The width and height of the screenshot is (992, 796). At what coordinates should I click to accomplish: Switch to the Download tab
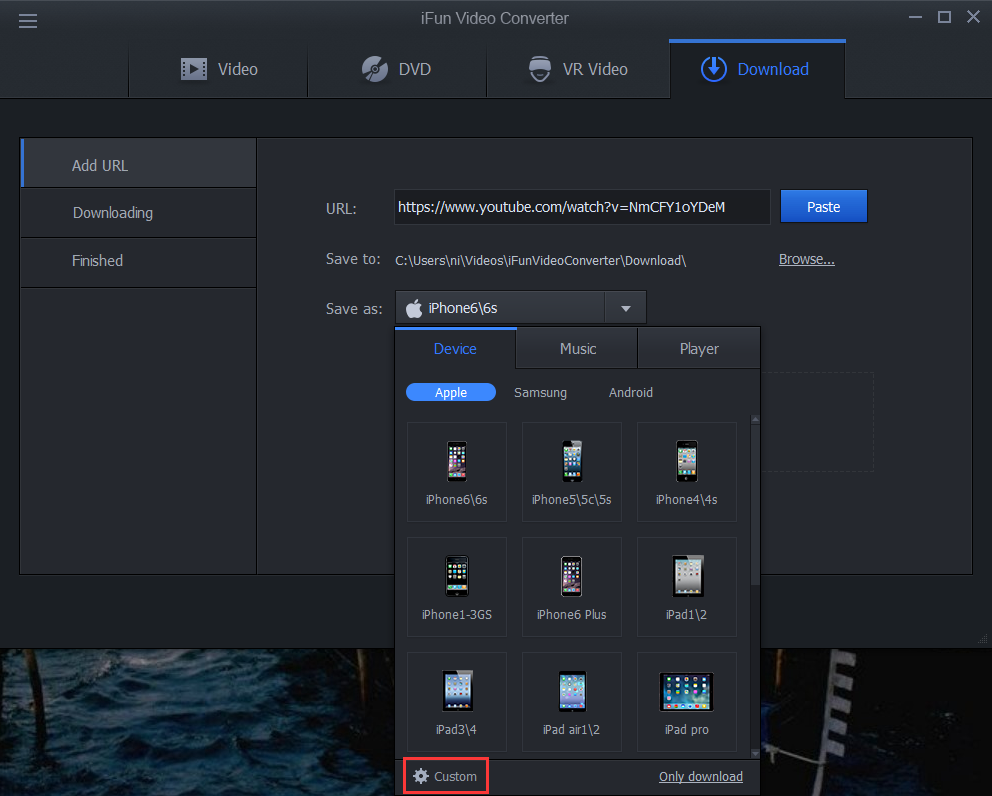(x=757, y=69)
